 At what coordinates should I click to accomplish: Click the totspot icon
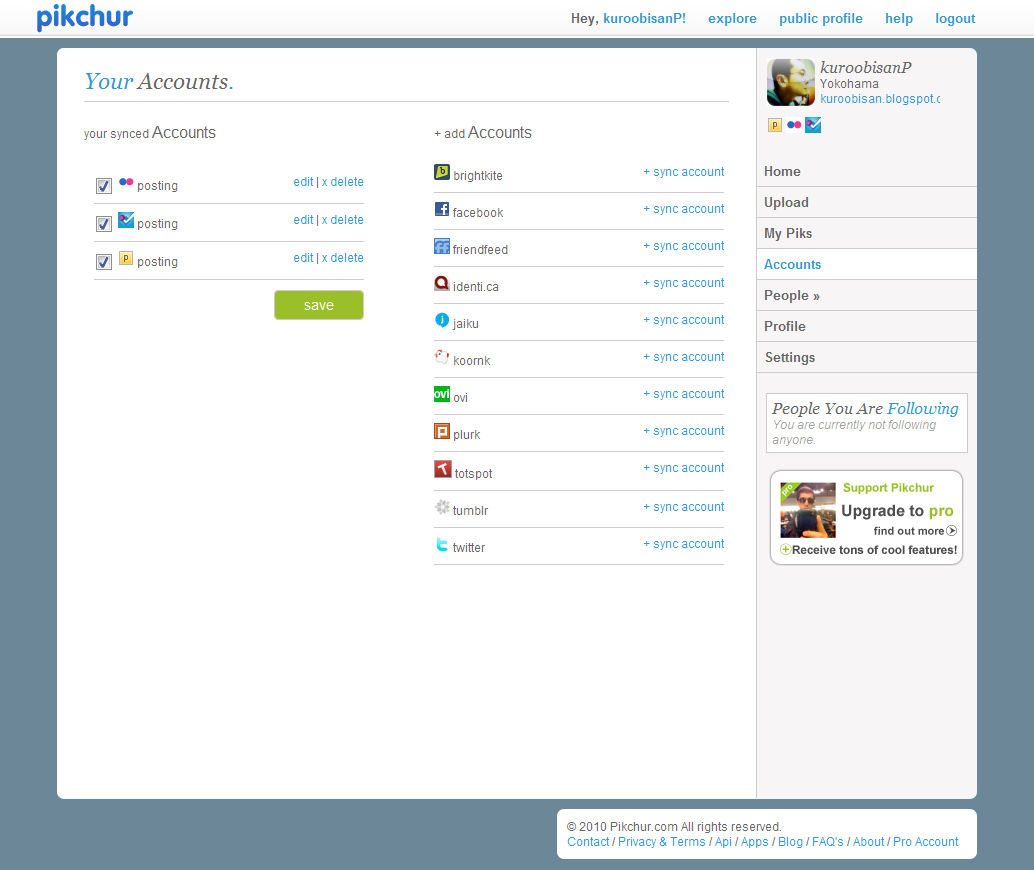tap(442, 469)
